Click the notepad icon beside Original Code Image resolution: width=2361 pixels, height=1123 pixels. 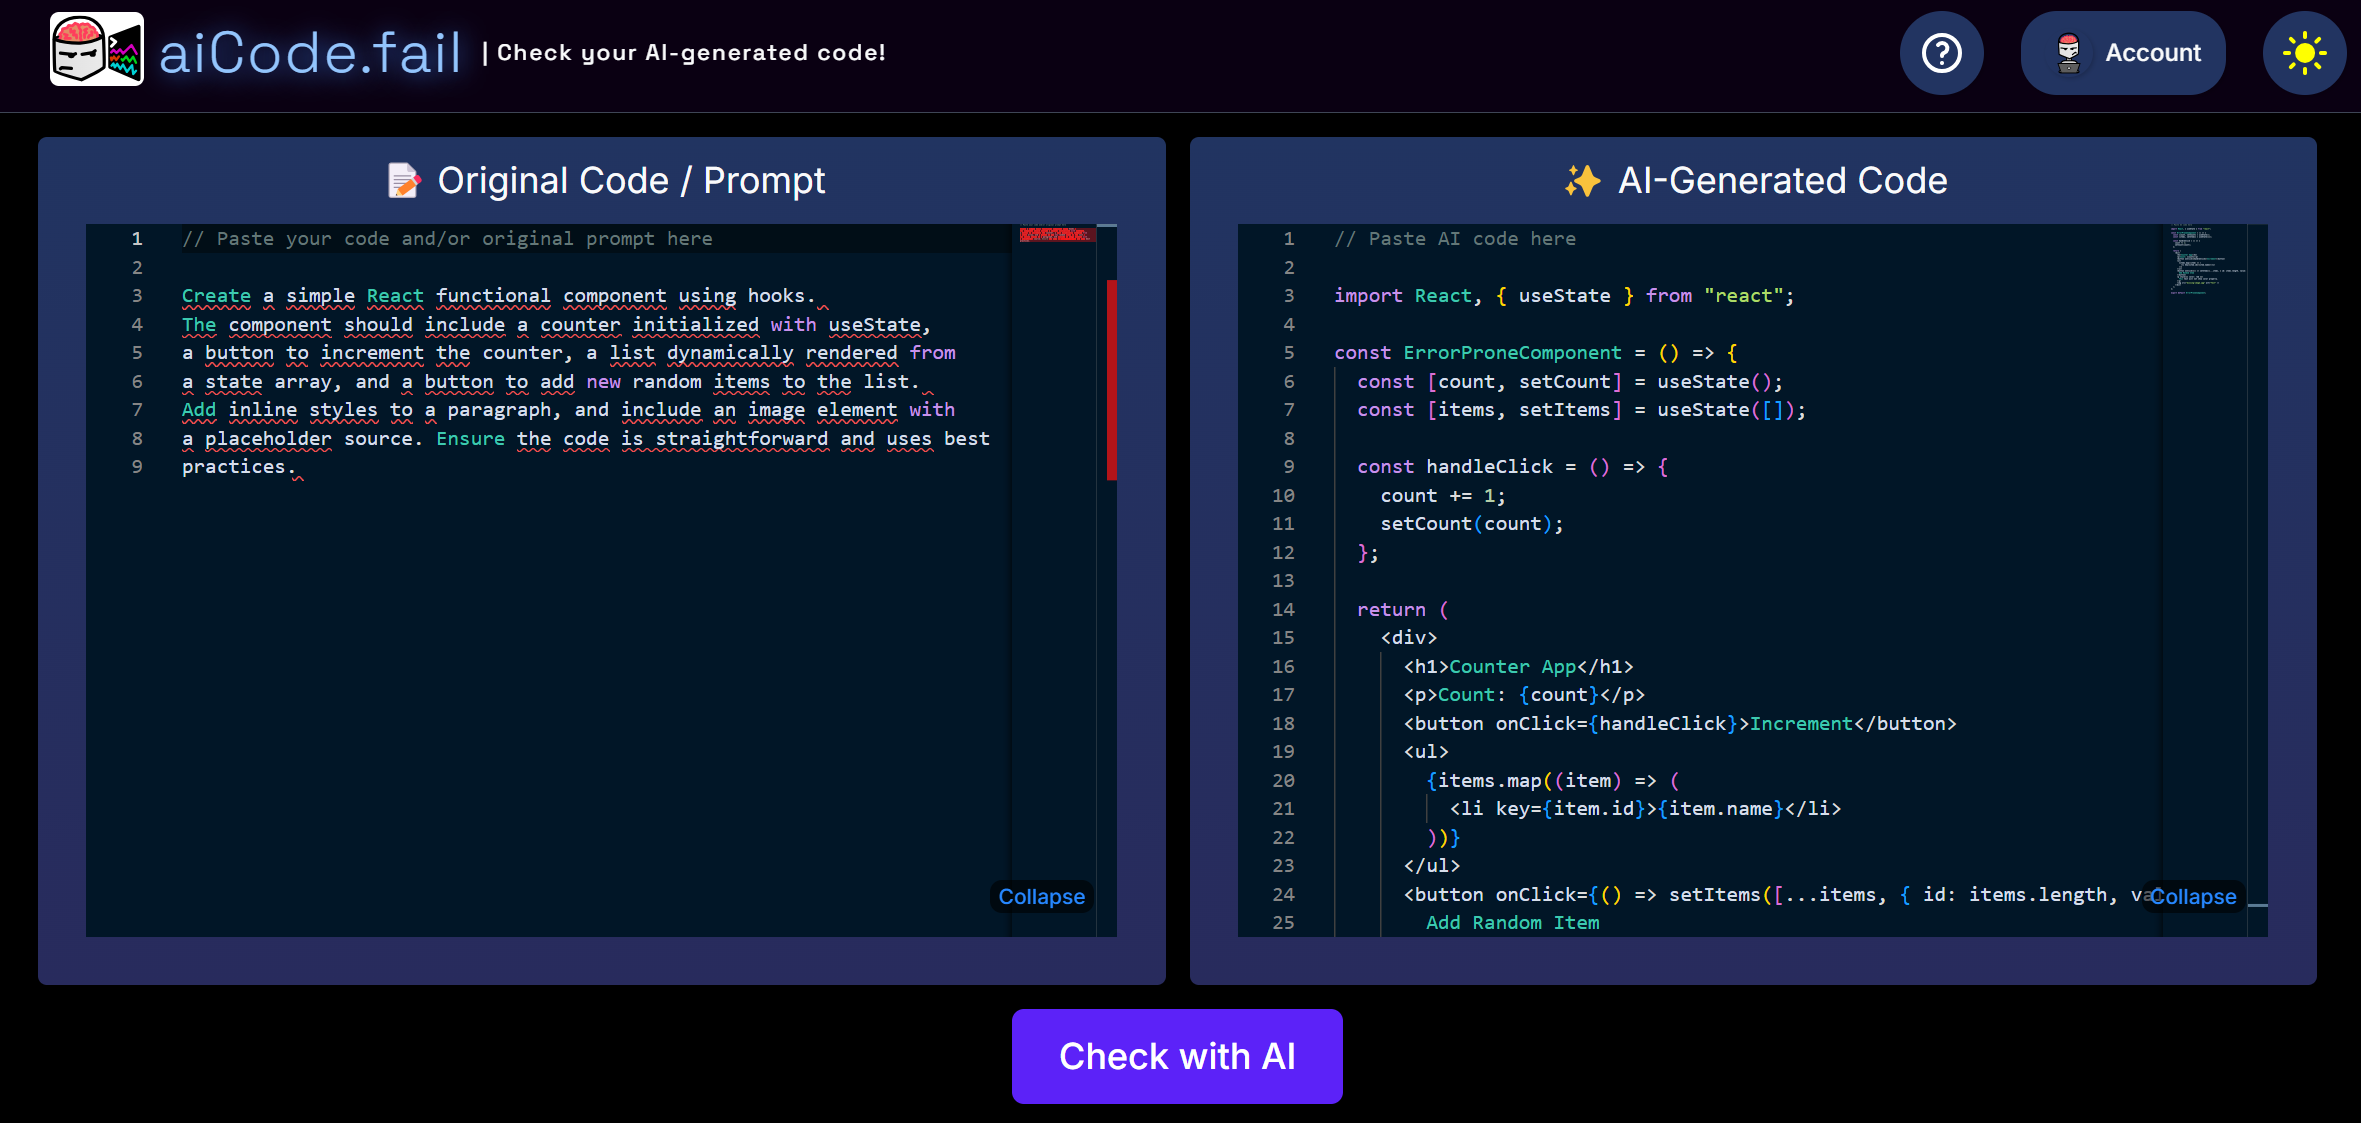403,181
